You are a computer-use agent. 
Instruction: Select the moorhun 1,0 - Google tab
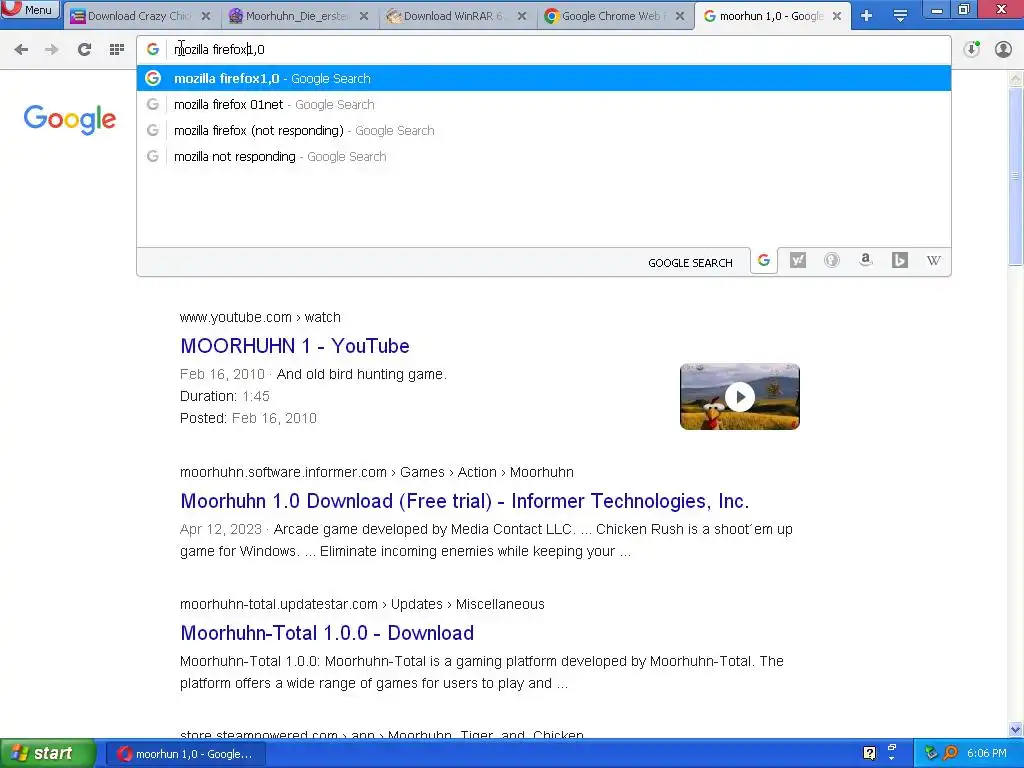[771, 16]
